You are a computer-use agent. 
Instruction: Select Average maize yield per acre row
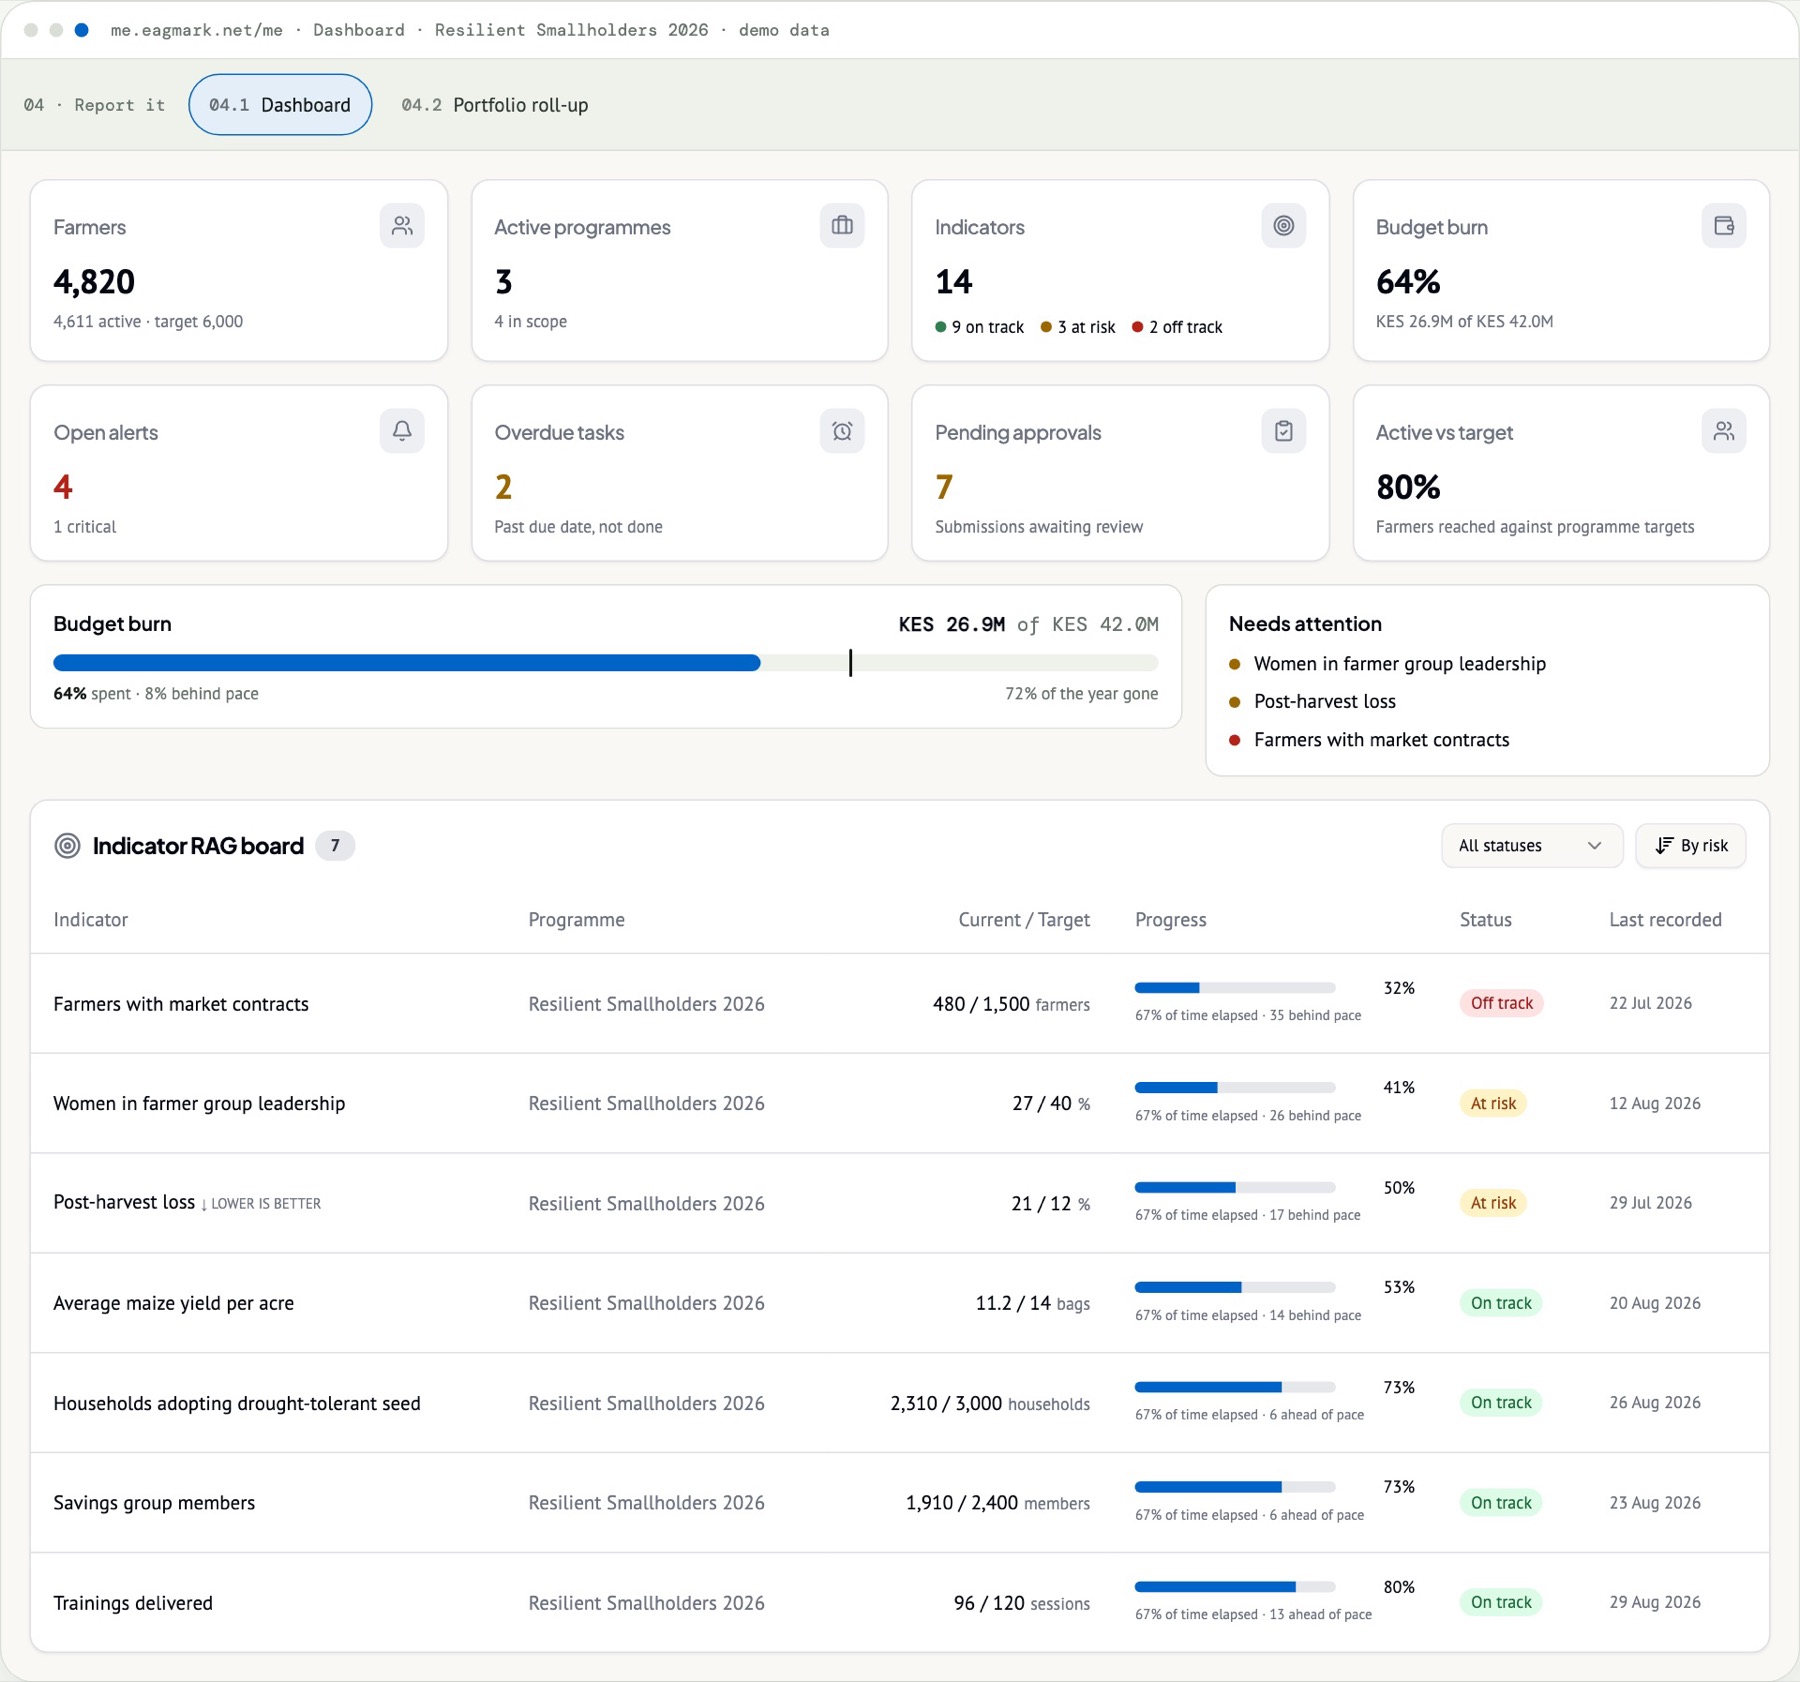point(900,1303)
